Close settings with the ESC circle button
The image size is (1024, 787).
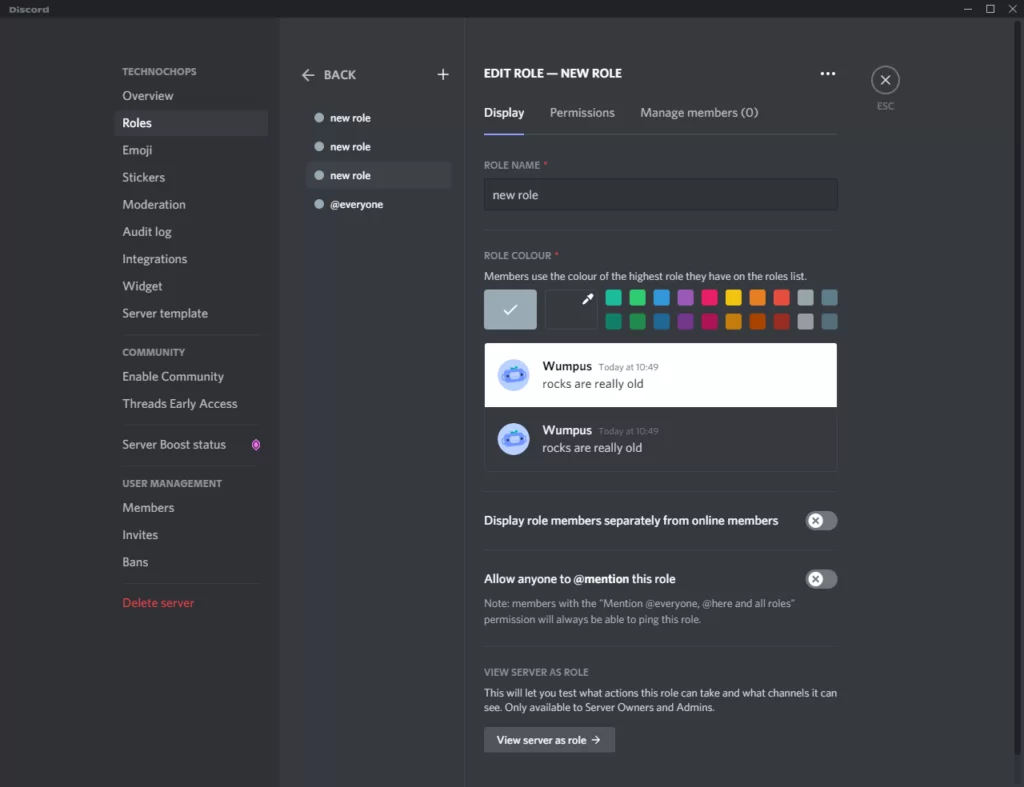pyautogui.click(x=885, y=80)
